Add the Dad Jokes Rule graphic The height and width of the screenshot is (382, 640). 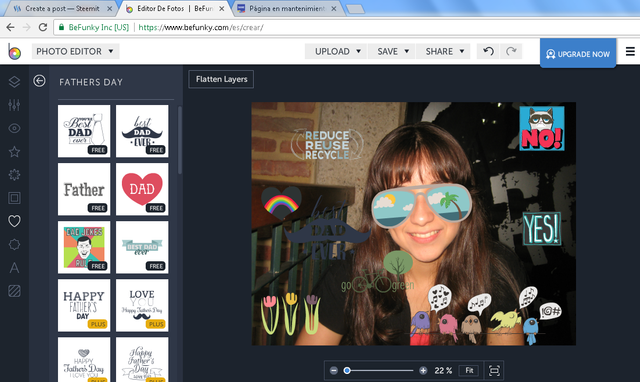84,247
